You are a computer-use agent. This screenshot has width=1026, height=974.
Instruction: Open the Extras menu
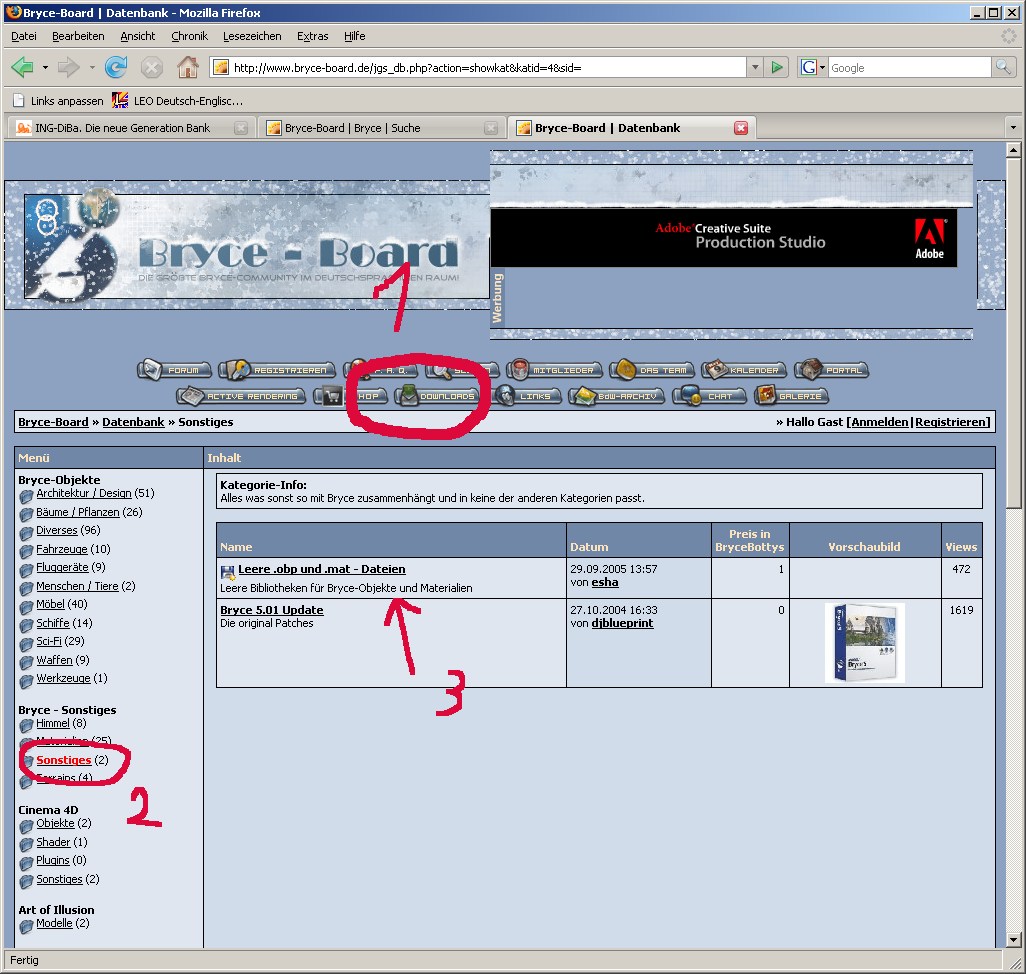[x=312, y=36]
